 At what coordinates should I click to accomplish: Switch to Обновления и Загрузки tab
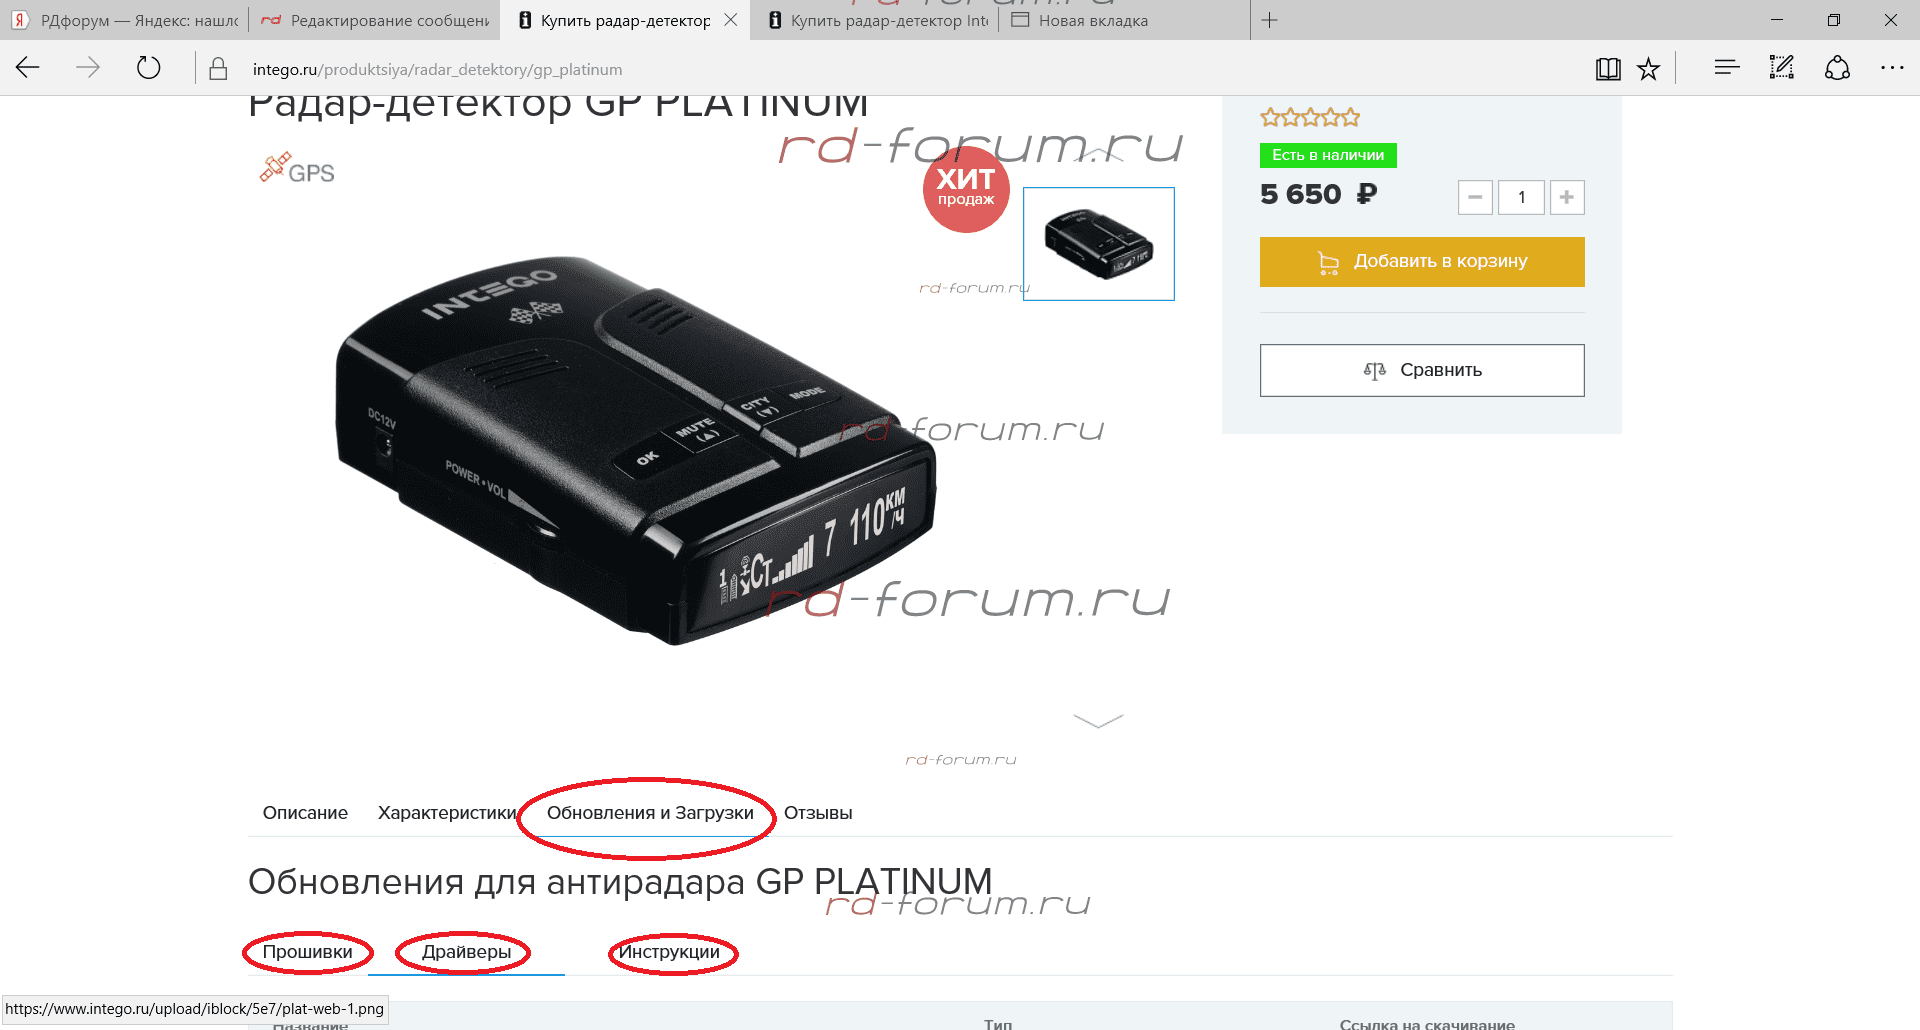click(650, 813)
